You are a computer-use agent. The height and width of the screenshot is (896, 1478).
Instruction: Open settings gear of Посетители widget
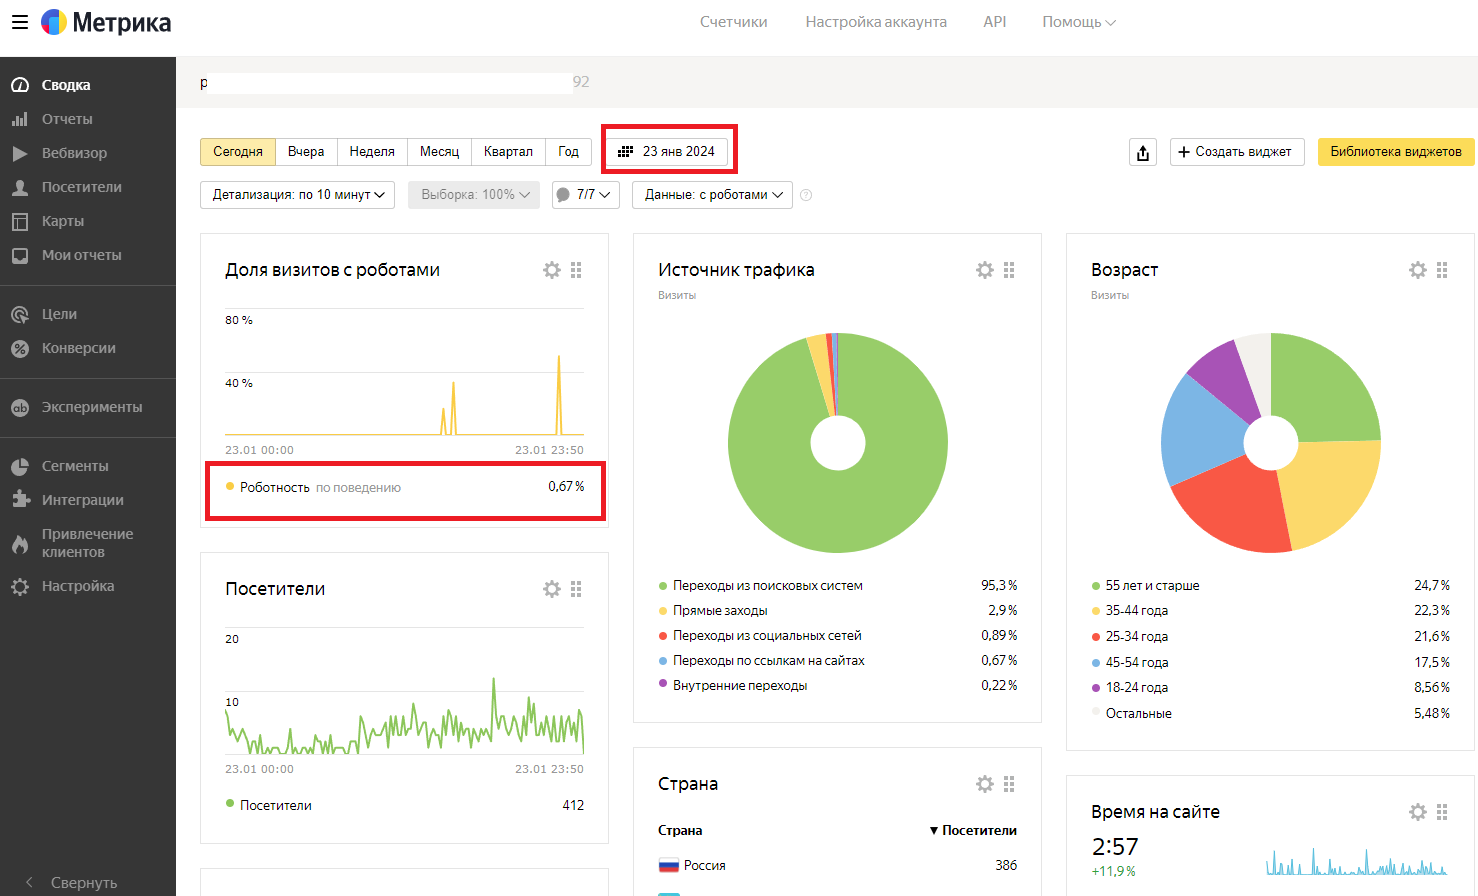coord(552,589)
